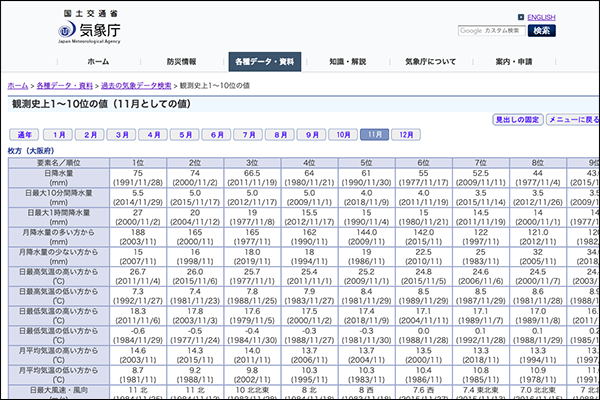Click the メニューに戻る button
Image resolution: width=600 pixels, height=400 pixels.
(x=572, y=119)
